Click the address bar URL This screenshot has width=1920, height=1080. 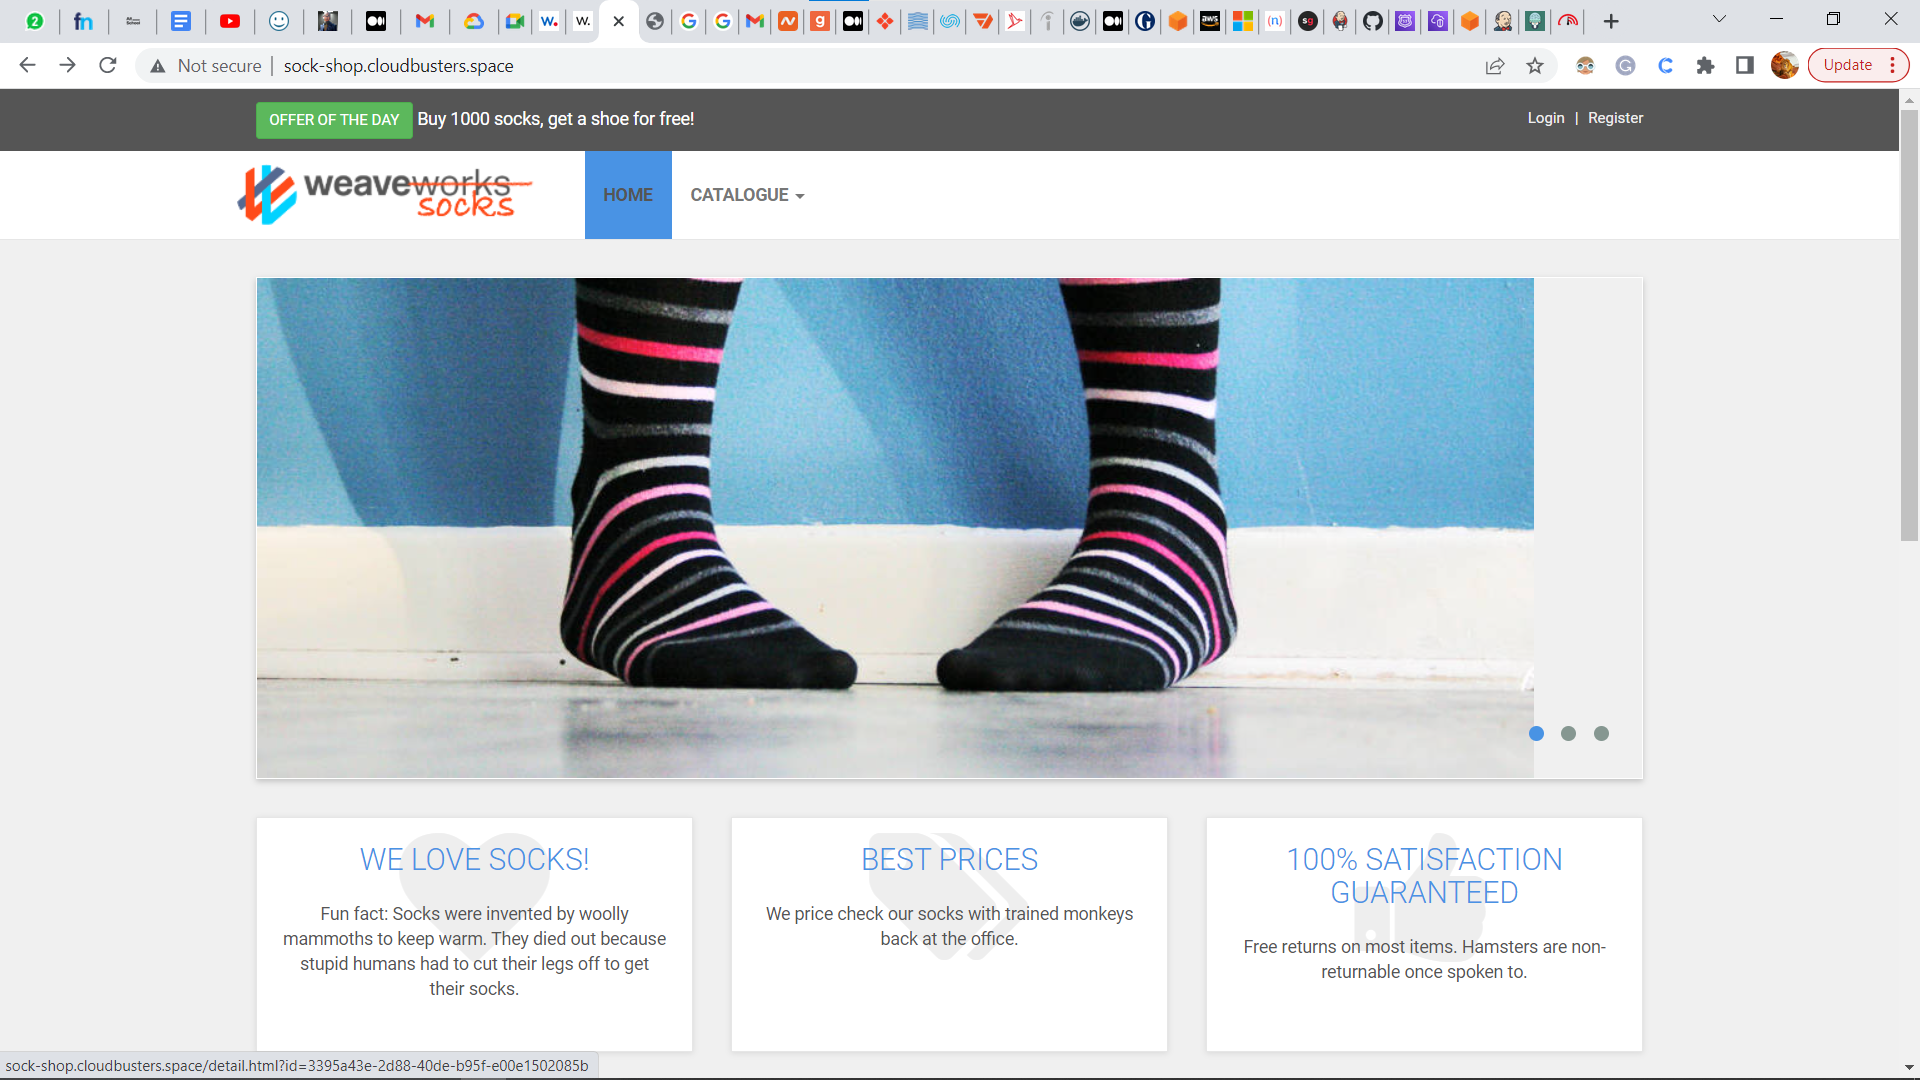tap(398, 66)
